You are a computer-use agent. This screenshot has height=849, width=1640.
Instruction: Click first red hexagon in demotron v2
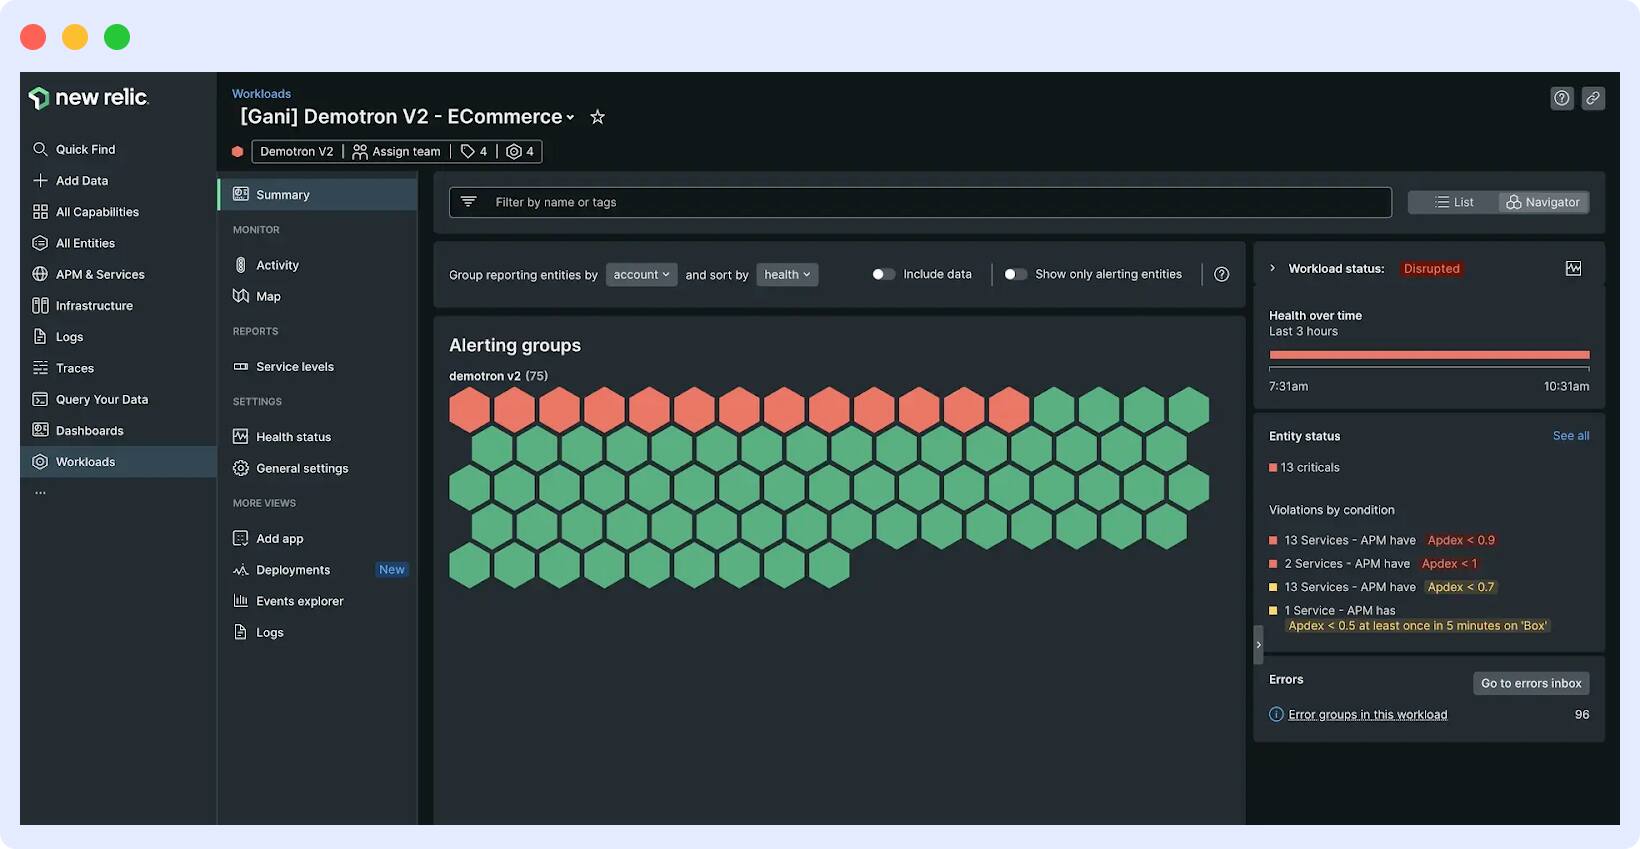[470, 410]
